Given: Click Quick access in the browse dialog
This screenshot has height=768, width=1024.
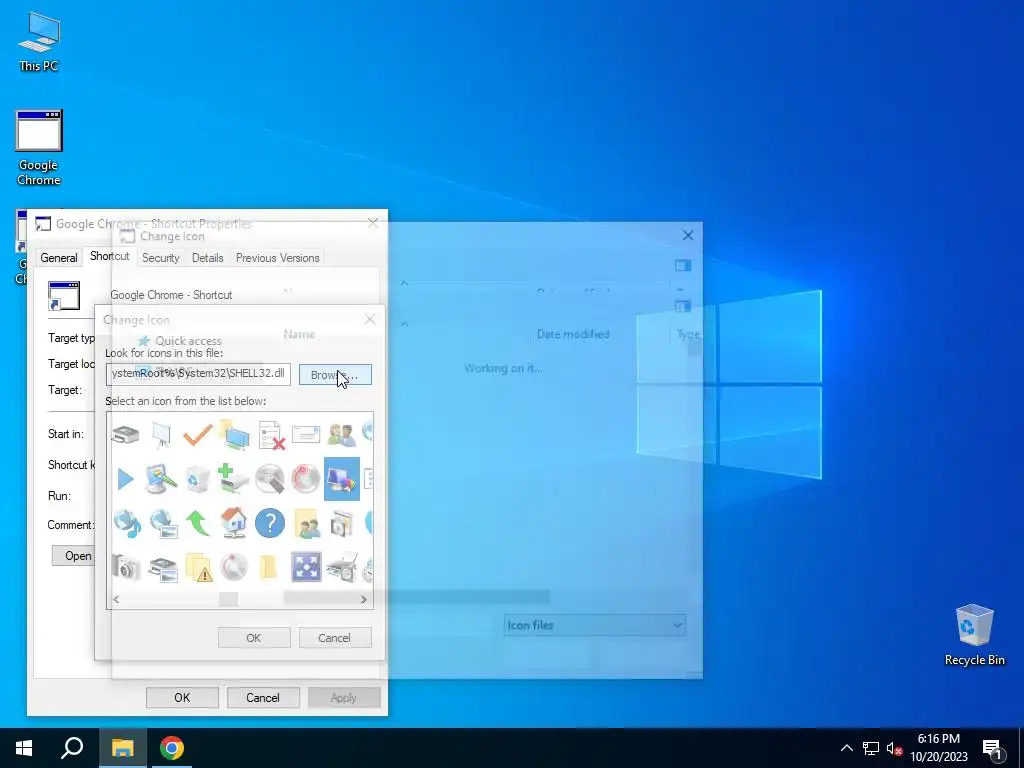Looking at the screenshot, I should tap(180, 341).
